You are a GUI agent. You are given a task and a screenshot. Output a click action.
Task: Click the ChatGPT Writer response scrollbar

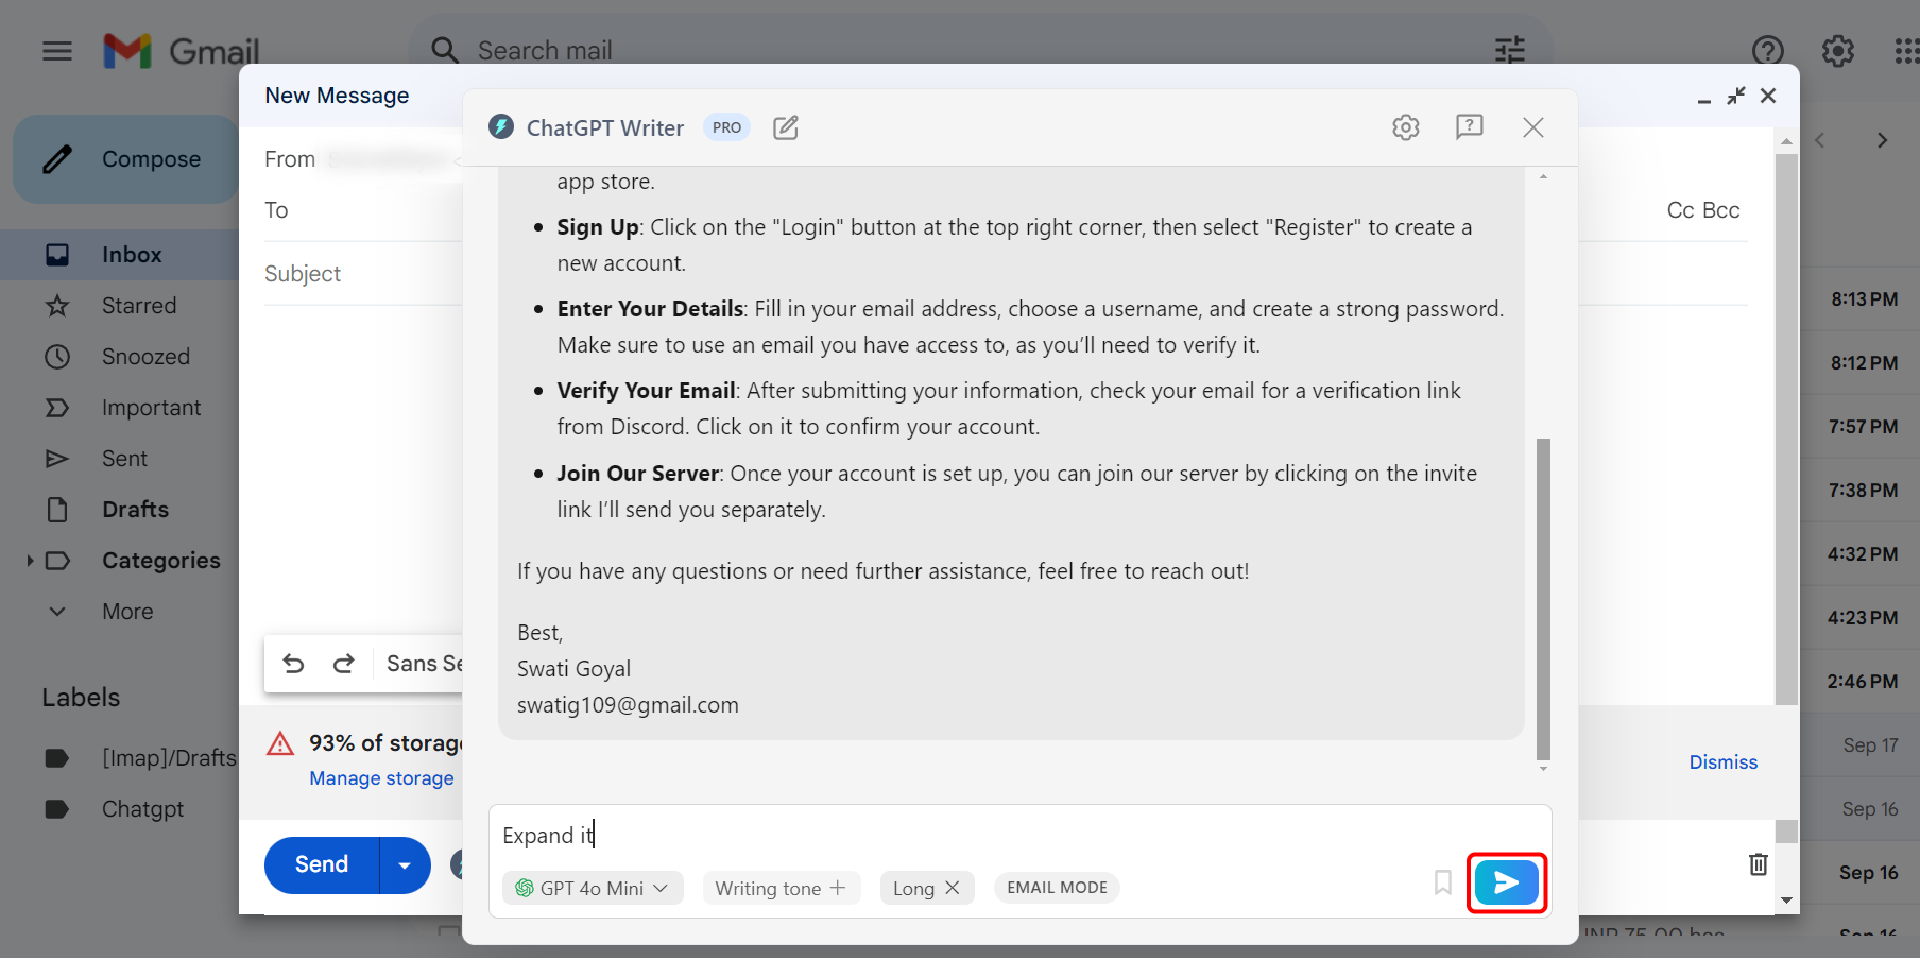1543,599
